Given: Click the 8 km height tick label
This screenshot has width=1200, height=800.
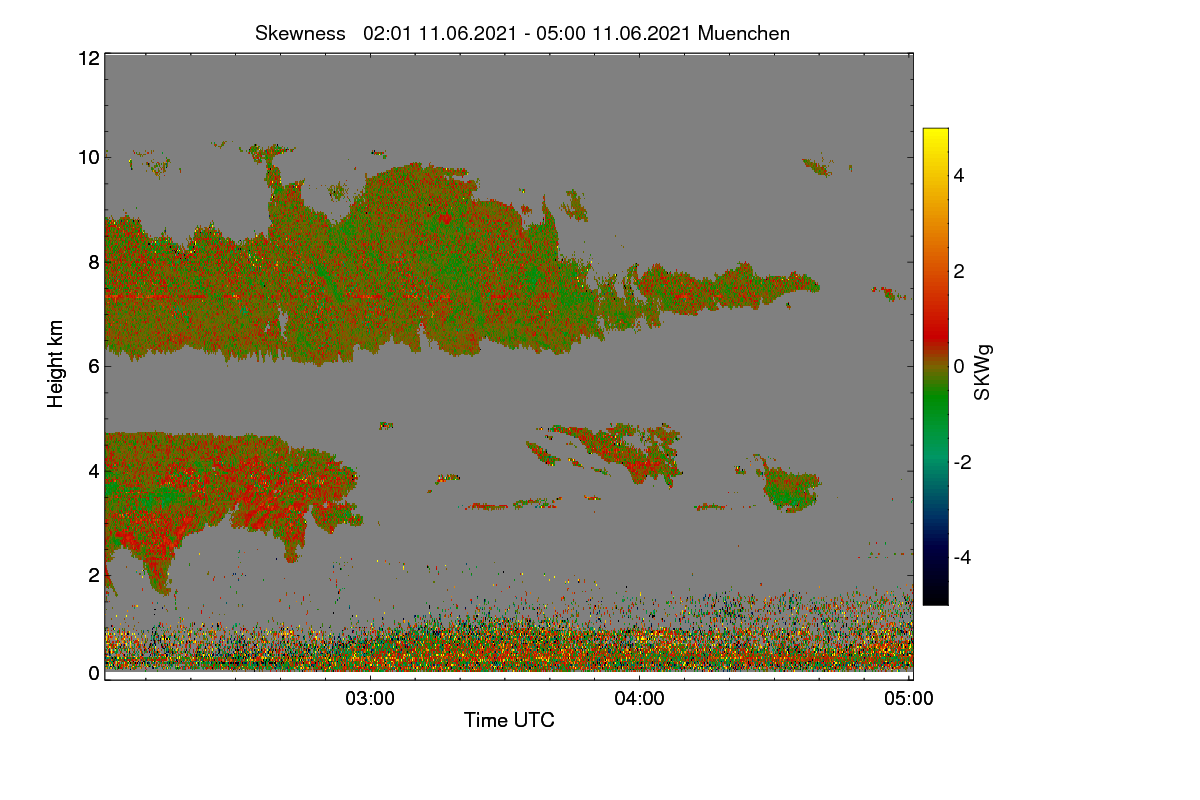Looking at the screenshot, I should click(94, 262).
